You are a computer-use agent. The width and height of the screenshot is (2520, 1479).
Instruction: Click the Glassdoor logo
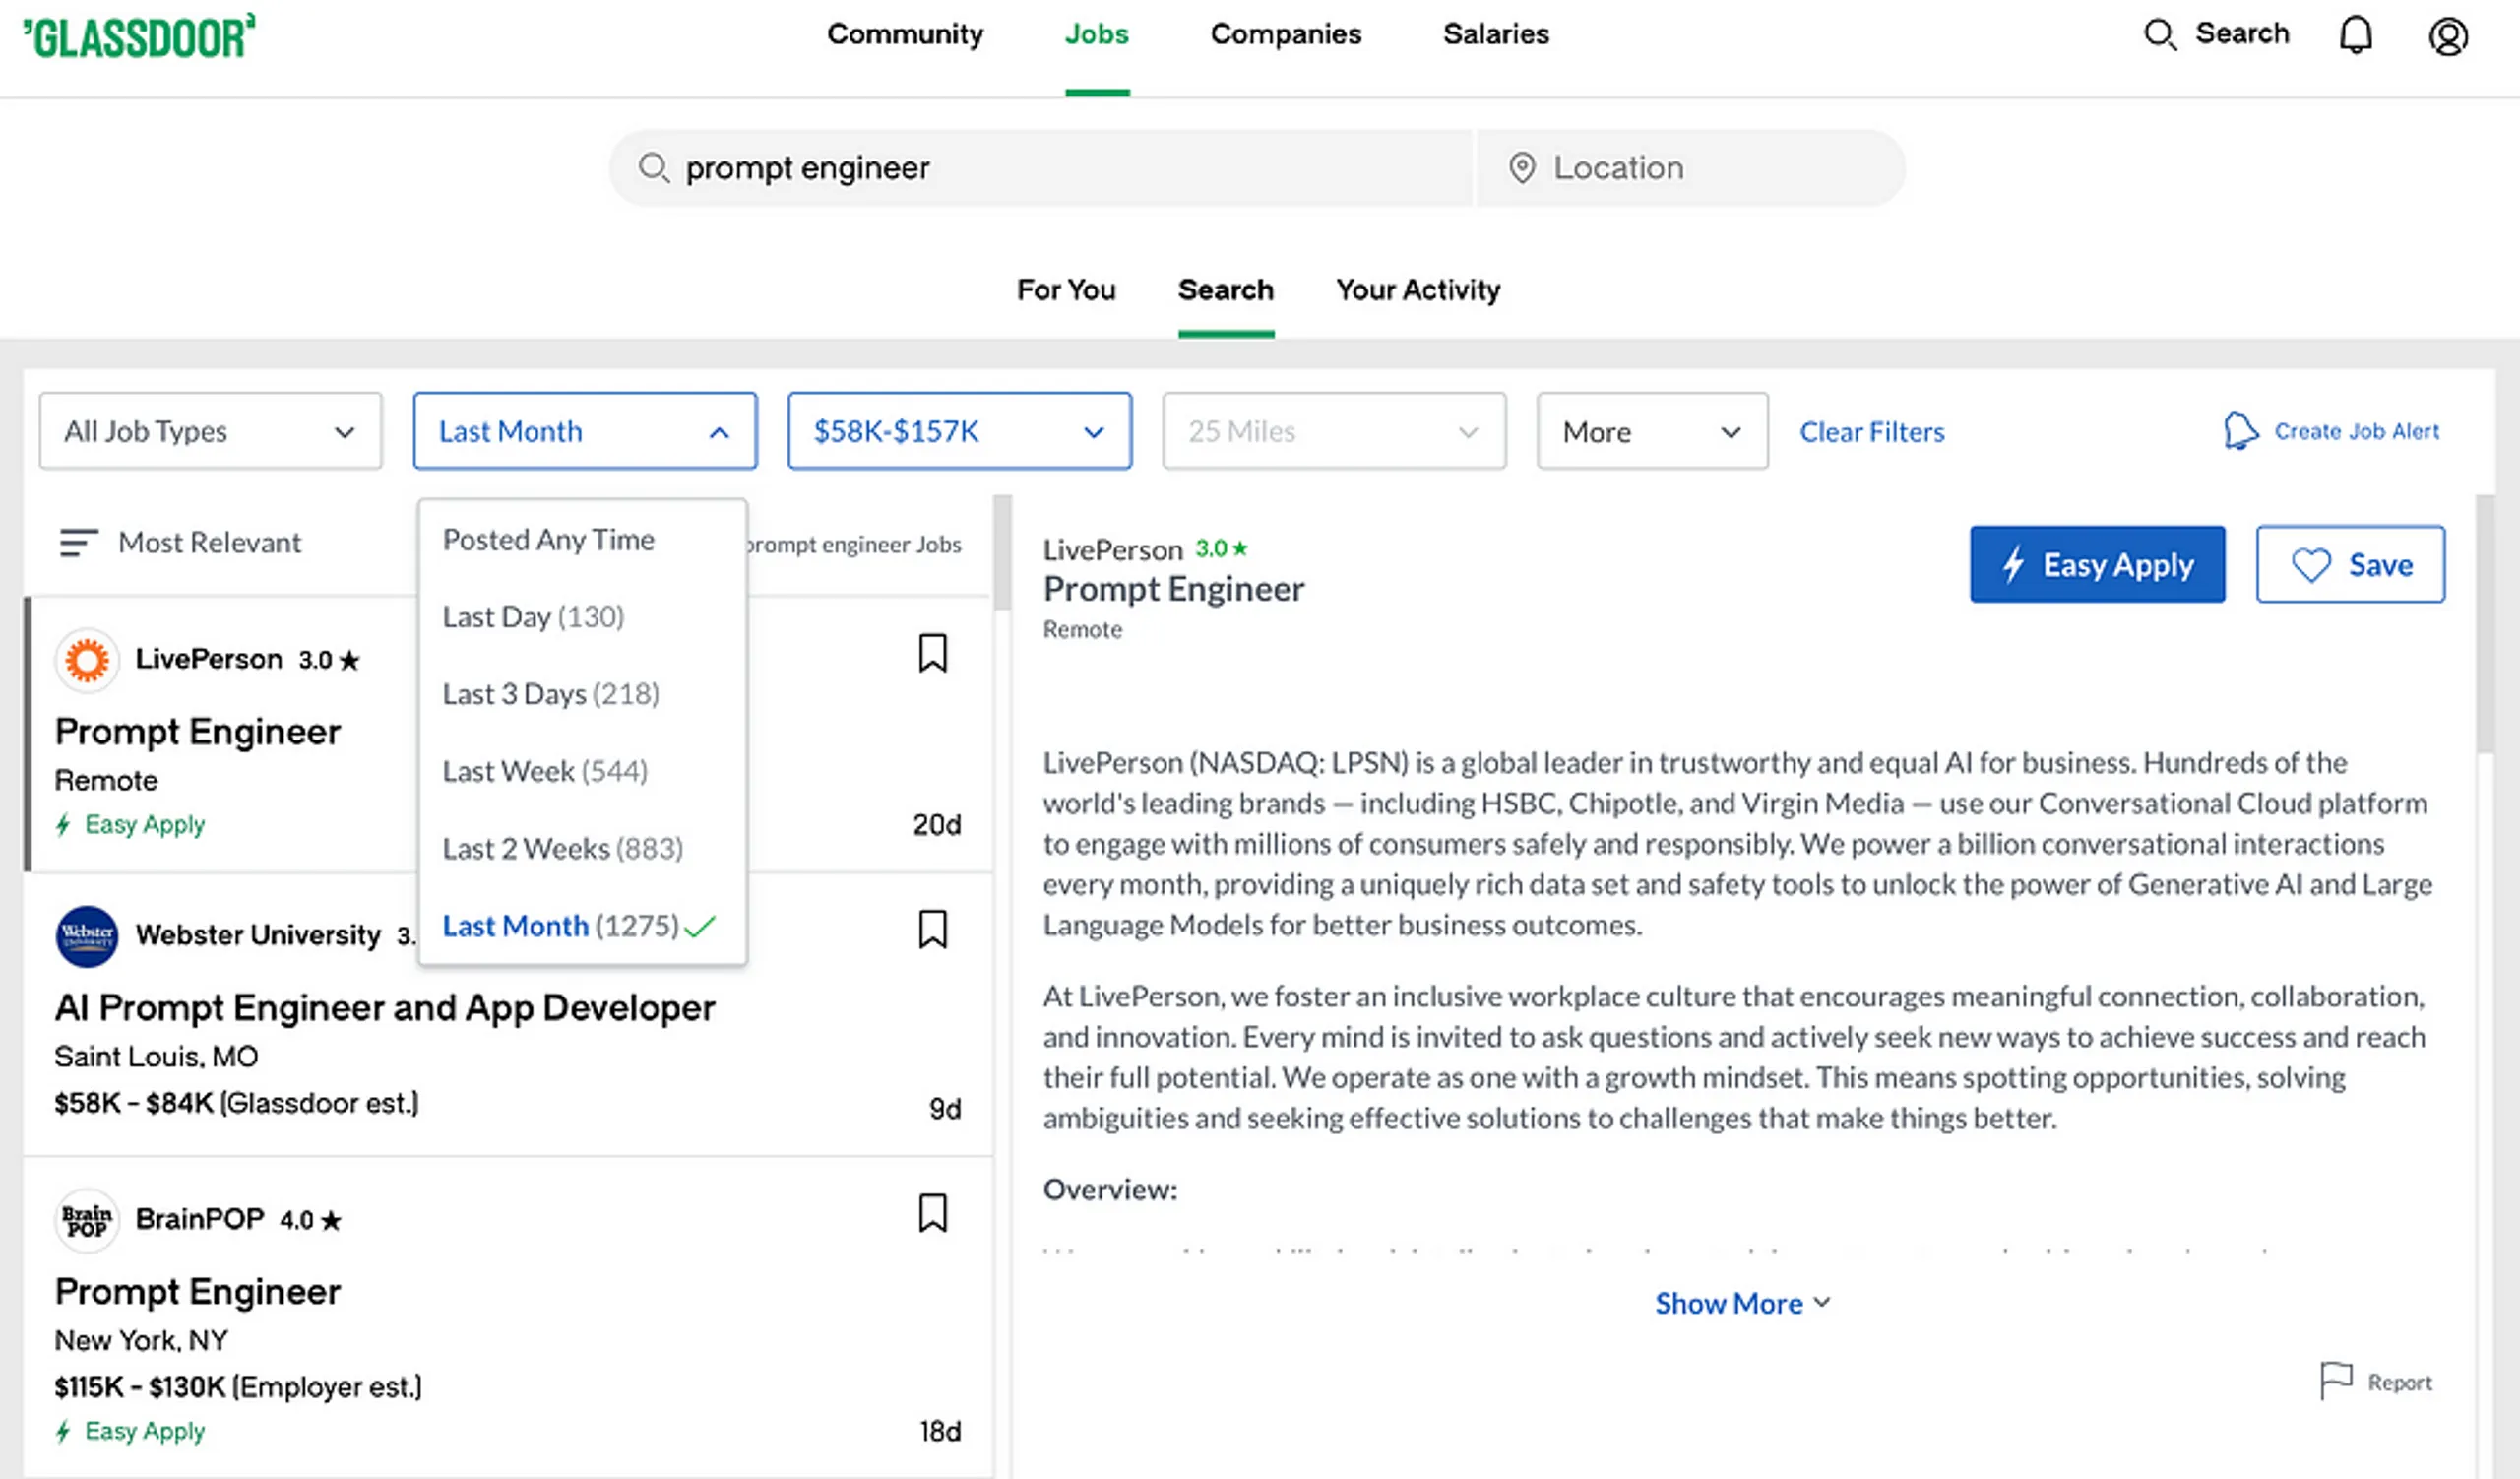pos(138,36)
